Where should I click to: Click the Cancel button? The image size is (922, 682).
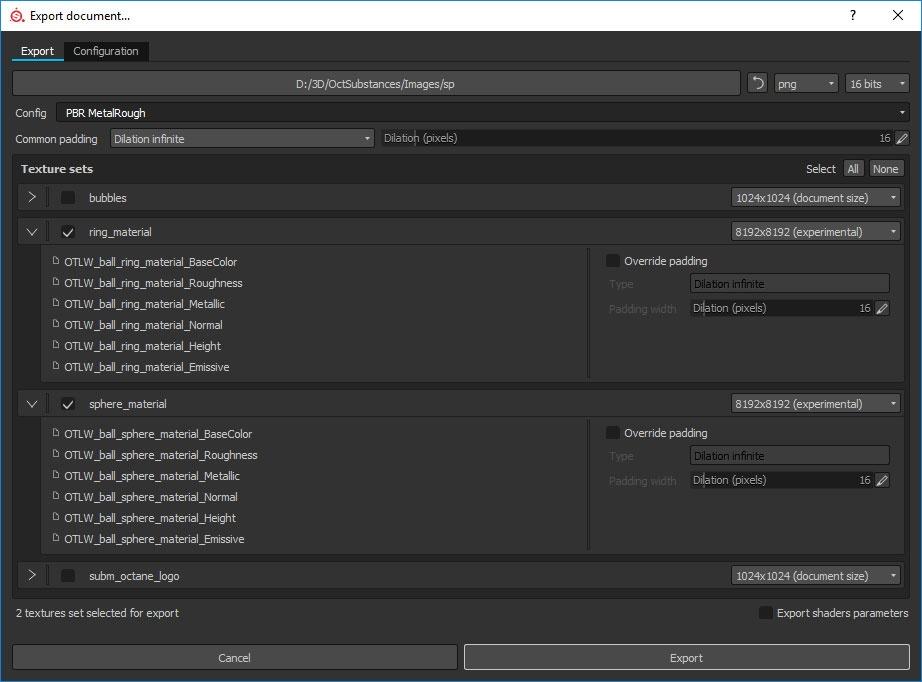point(235,657)
